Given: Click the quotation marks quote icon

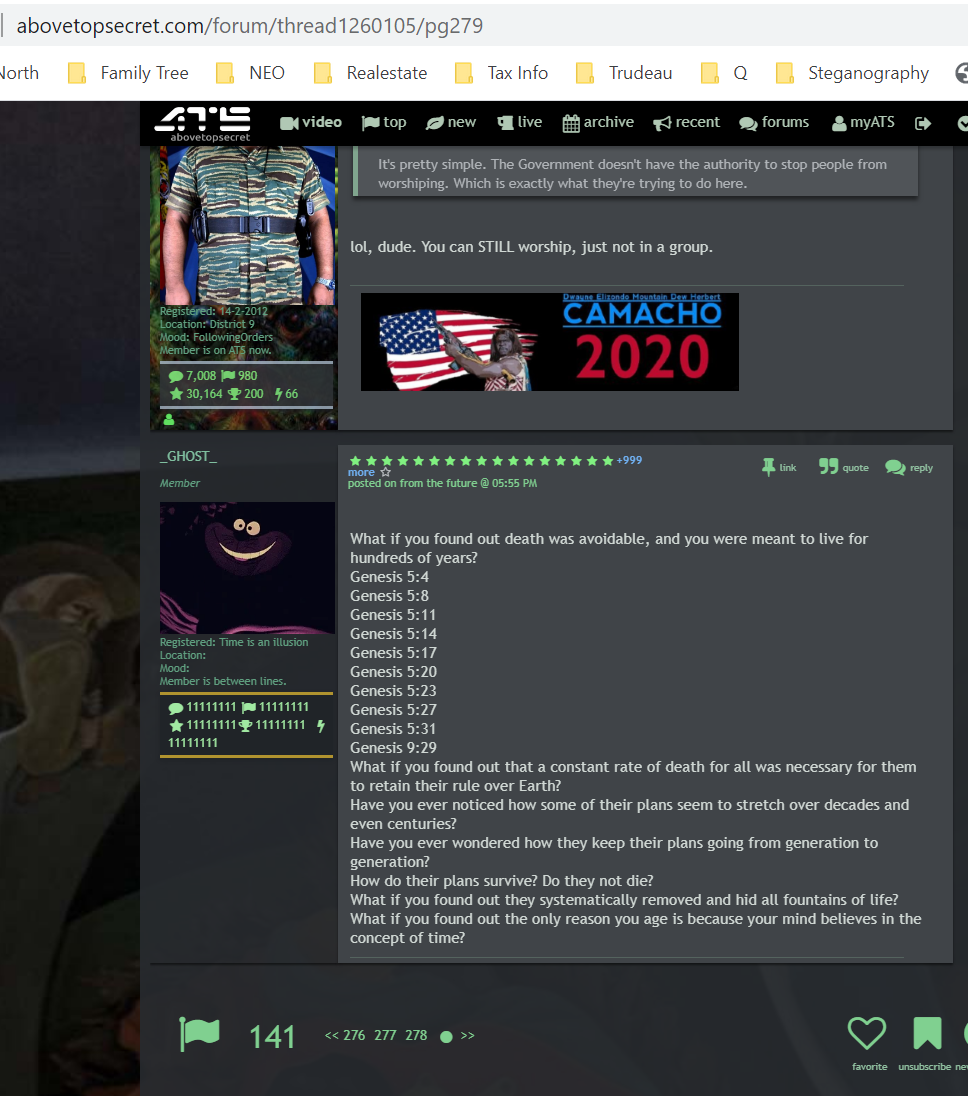Looking at the screenshot, I should [828, 466].
